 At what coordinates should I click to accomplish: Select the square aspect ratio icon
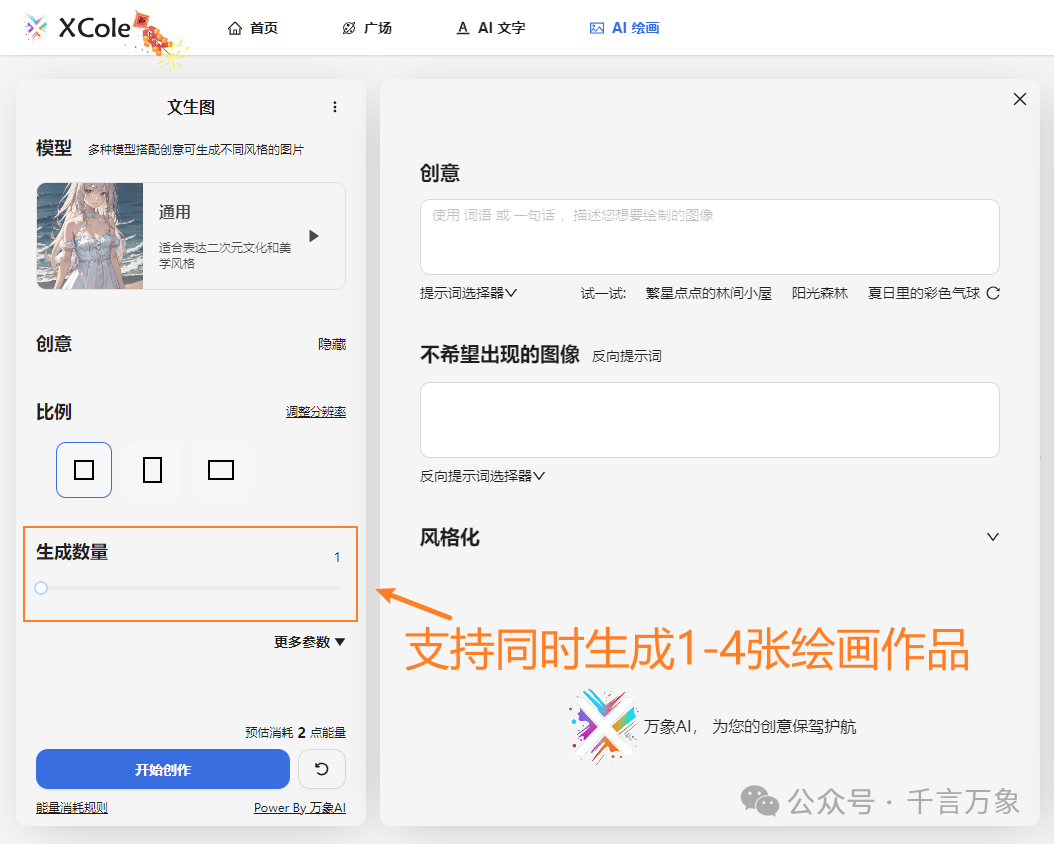[x=84, y=470]
